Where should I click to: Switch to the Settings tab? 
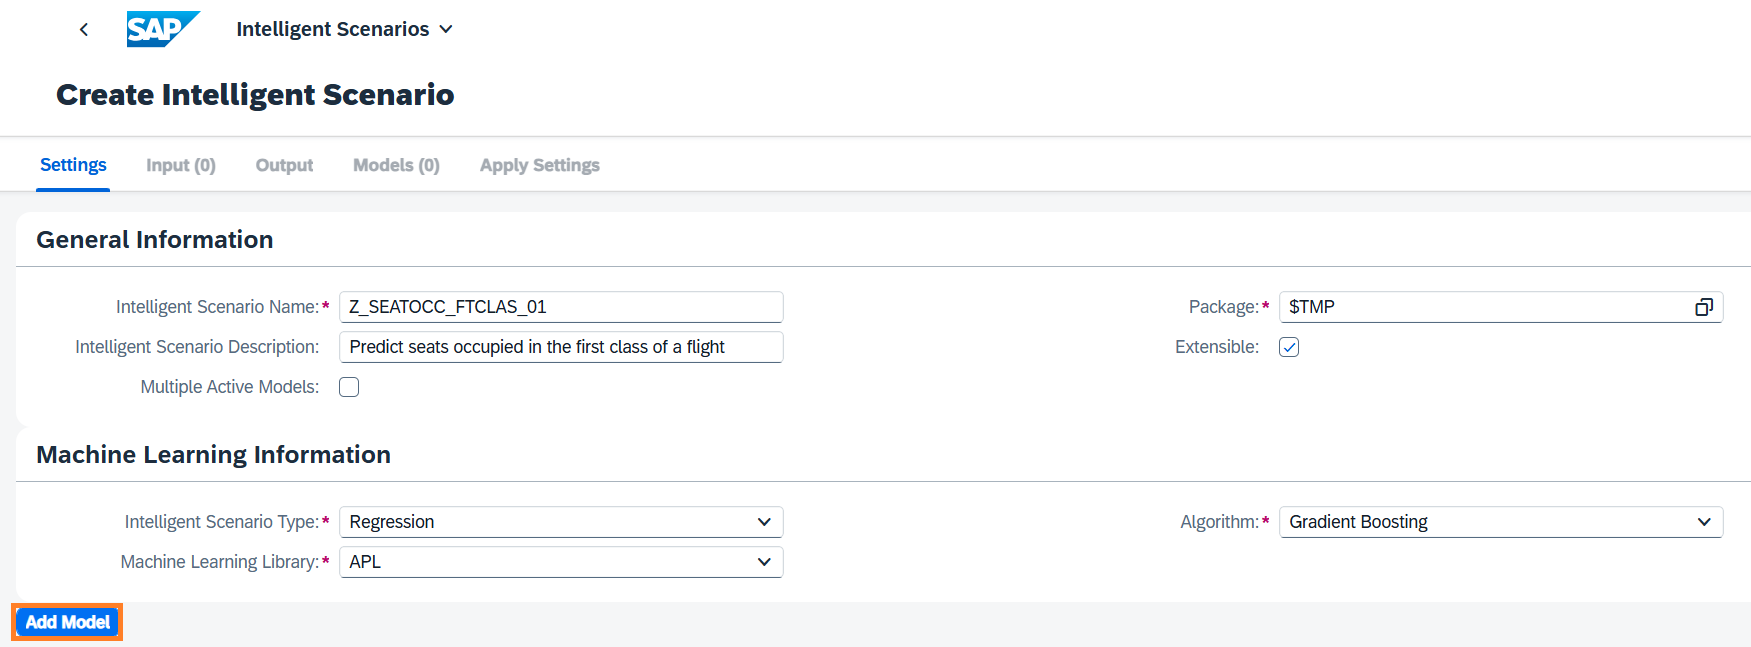[x=73, y=165]
